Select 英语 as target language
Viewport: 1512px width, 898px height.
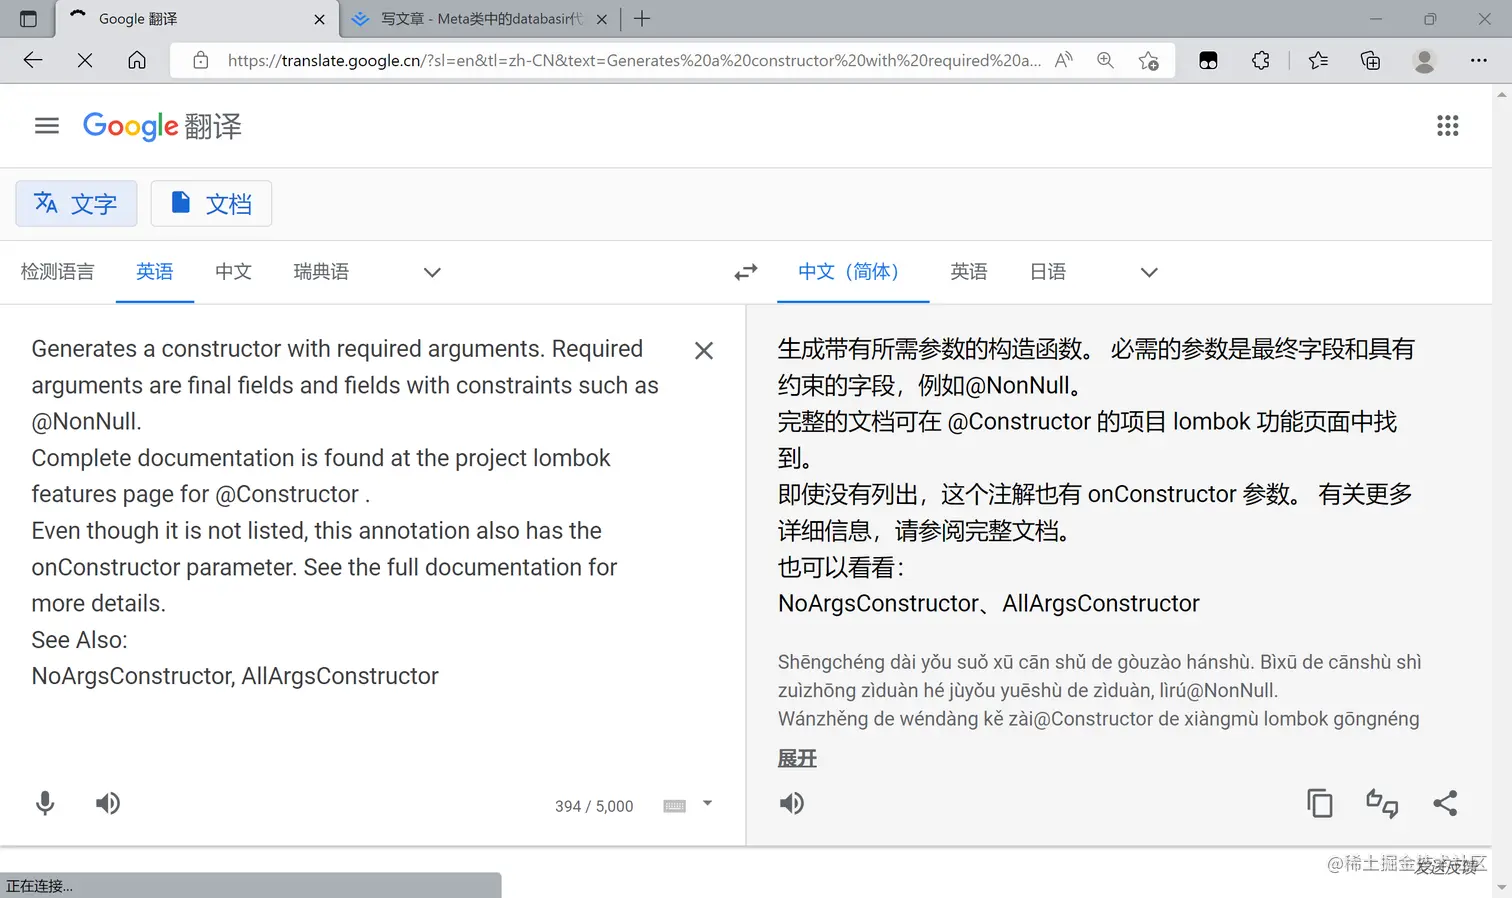969,272
